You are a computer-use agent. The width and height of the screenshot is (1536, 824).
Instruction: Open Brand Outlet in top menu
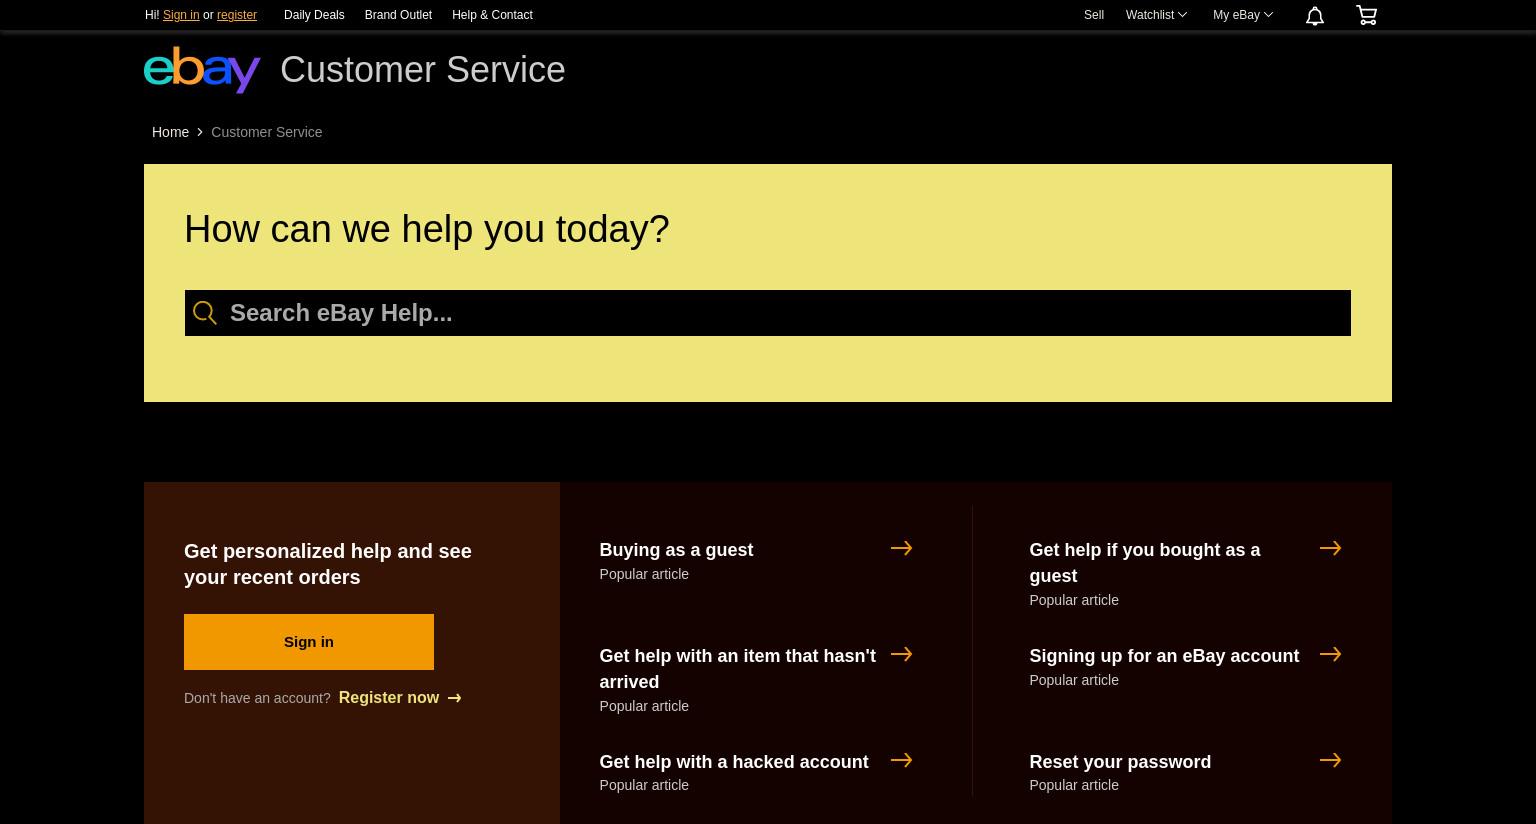coord(398,15)
